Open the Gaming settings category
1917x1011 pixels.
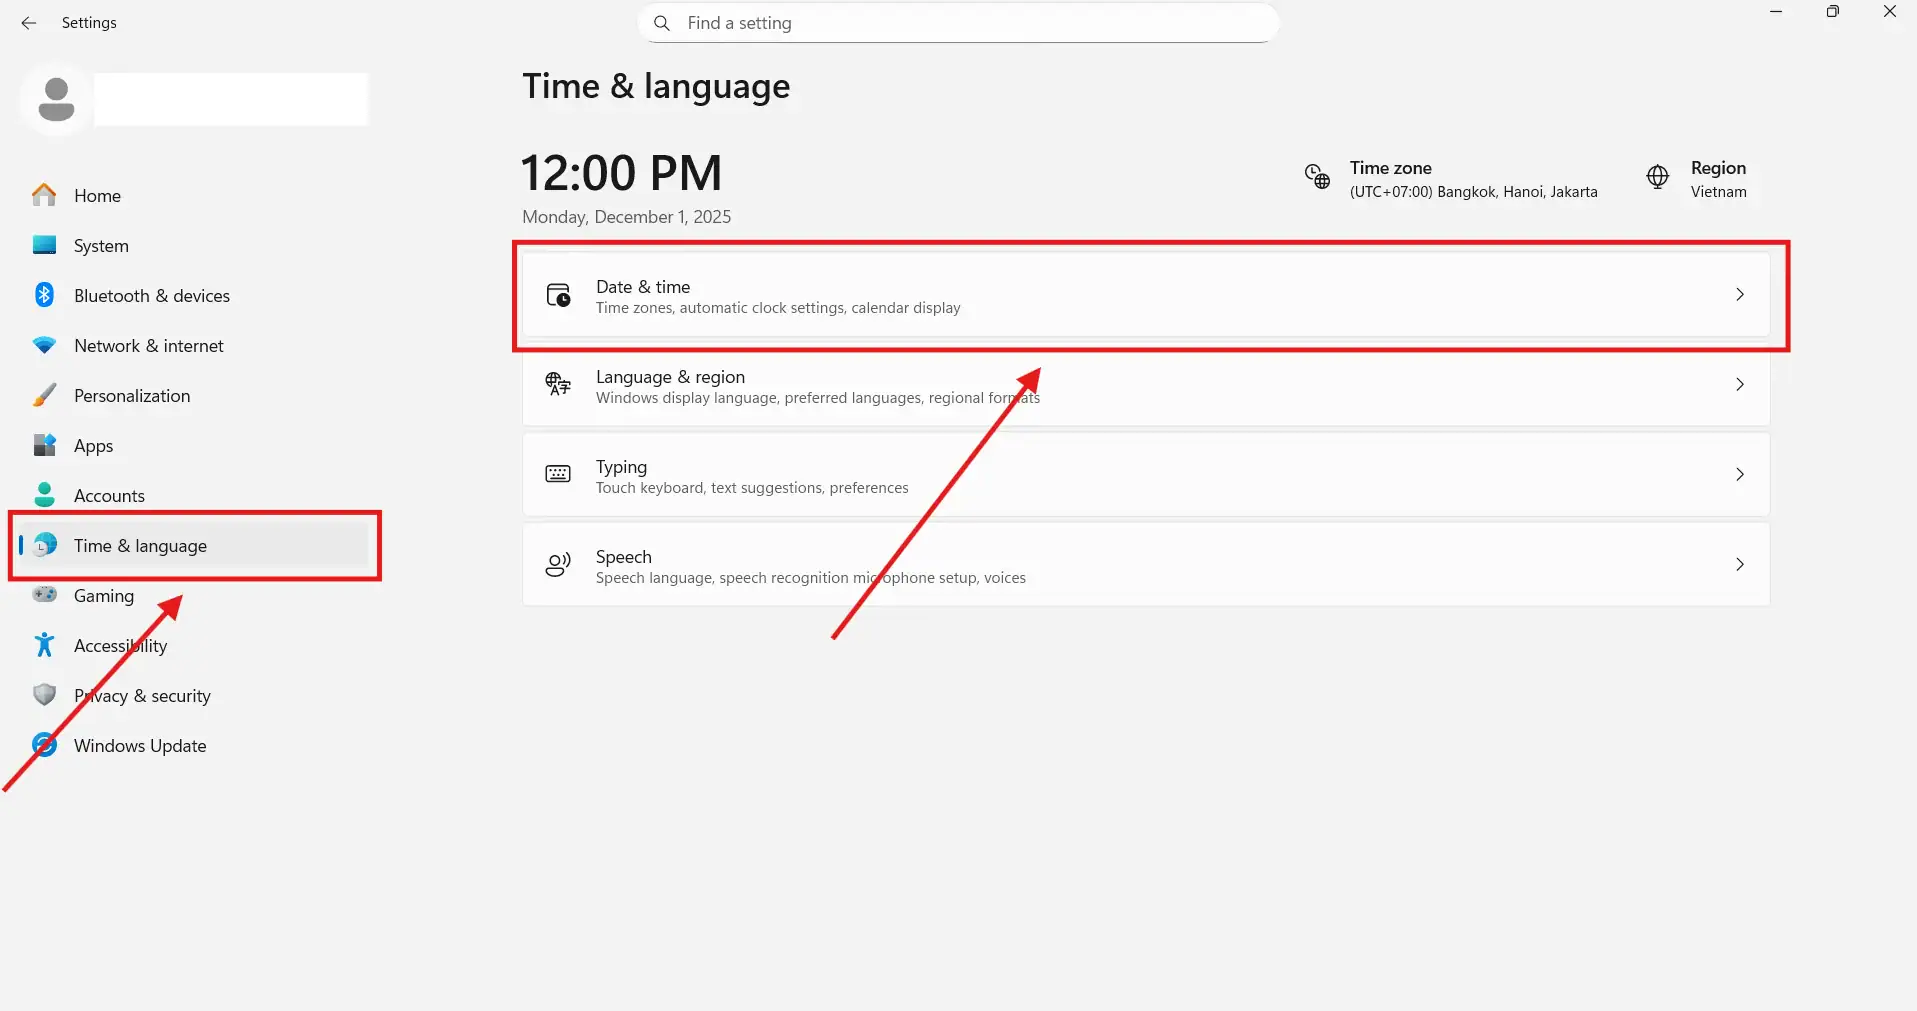(103, 596)
